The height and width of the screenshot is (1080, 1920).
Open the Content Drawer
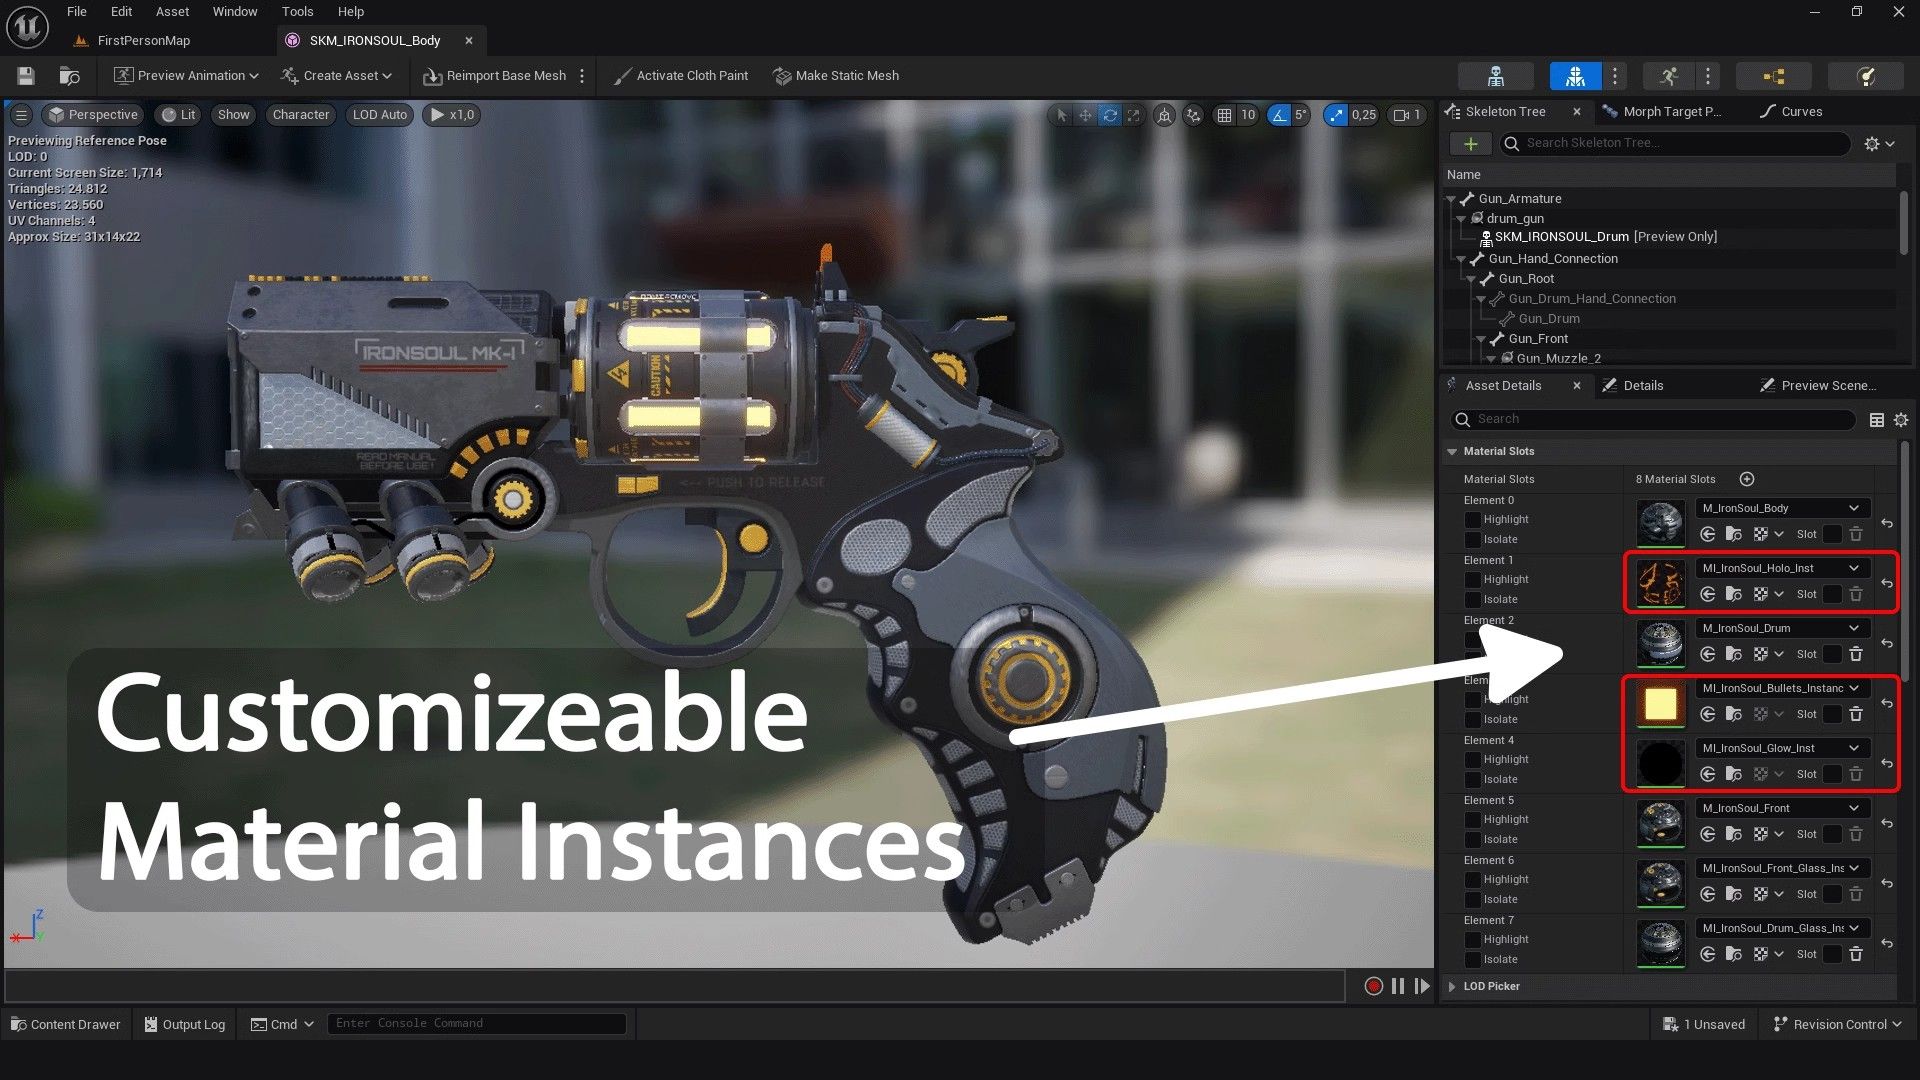[x=66, y=1024]
